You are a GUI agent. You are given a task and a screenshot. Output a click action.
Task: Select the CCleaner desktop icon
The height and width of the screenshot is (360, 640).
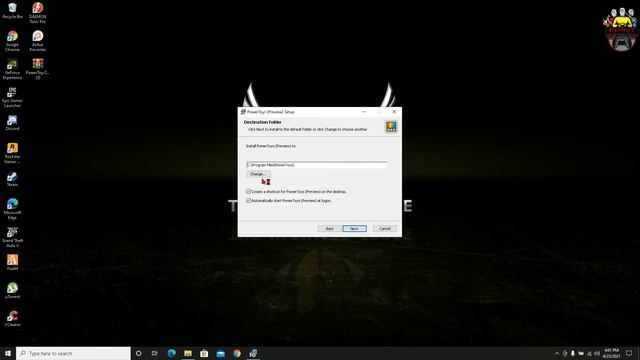[12, 318]
